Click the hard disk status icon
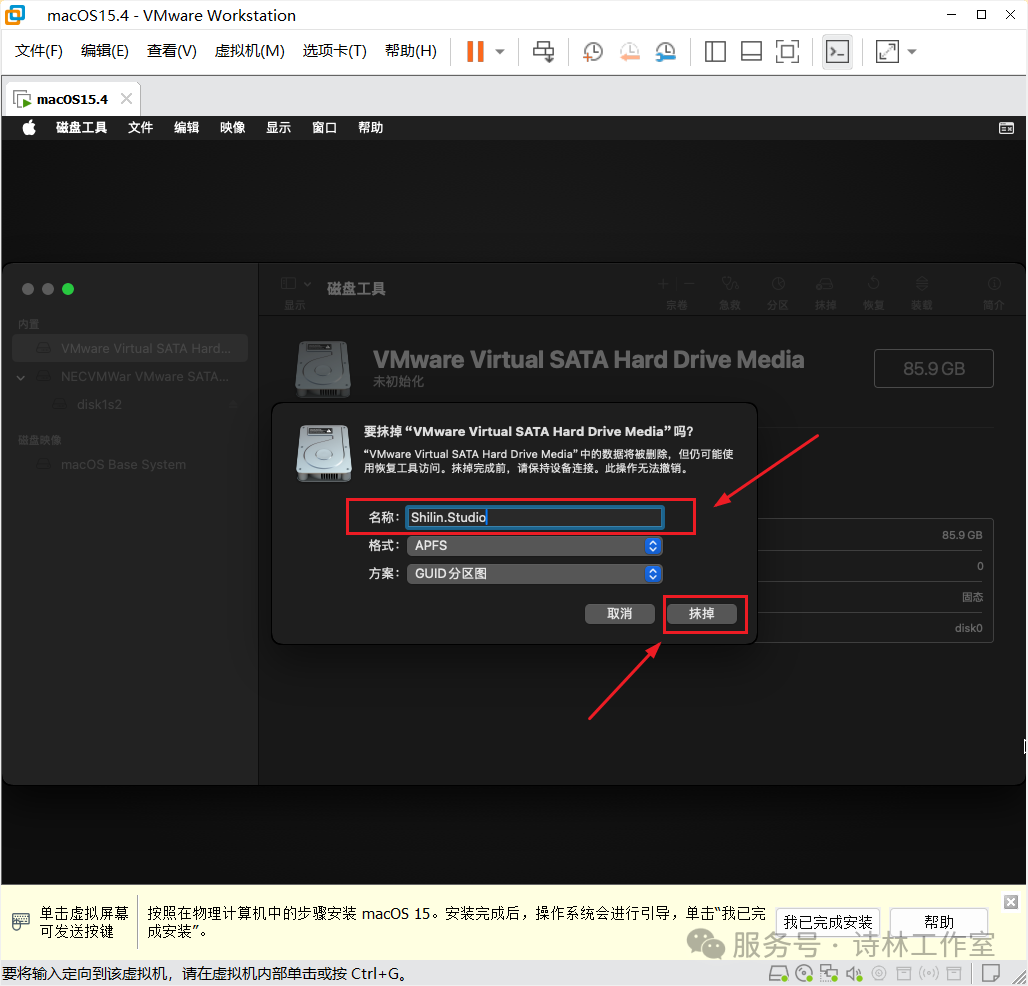The width and height of the screenshot is (1028, 986). tap(779, 974)
